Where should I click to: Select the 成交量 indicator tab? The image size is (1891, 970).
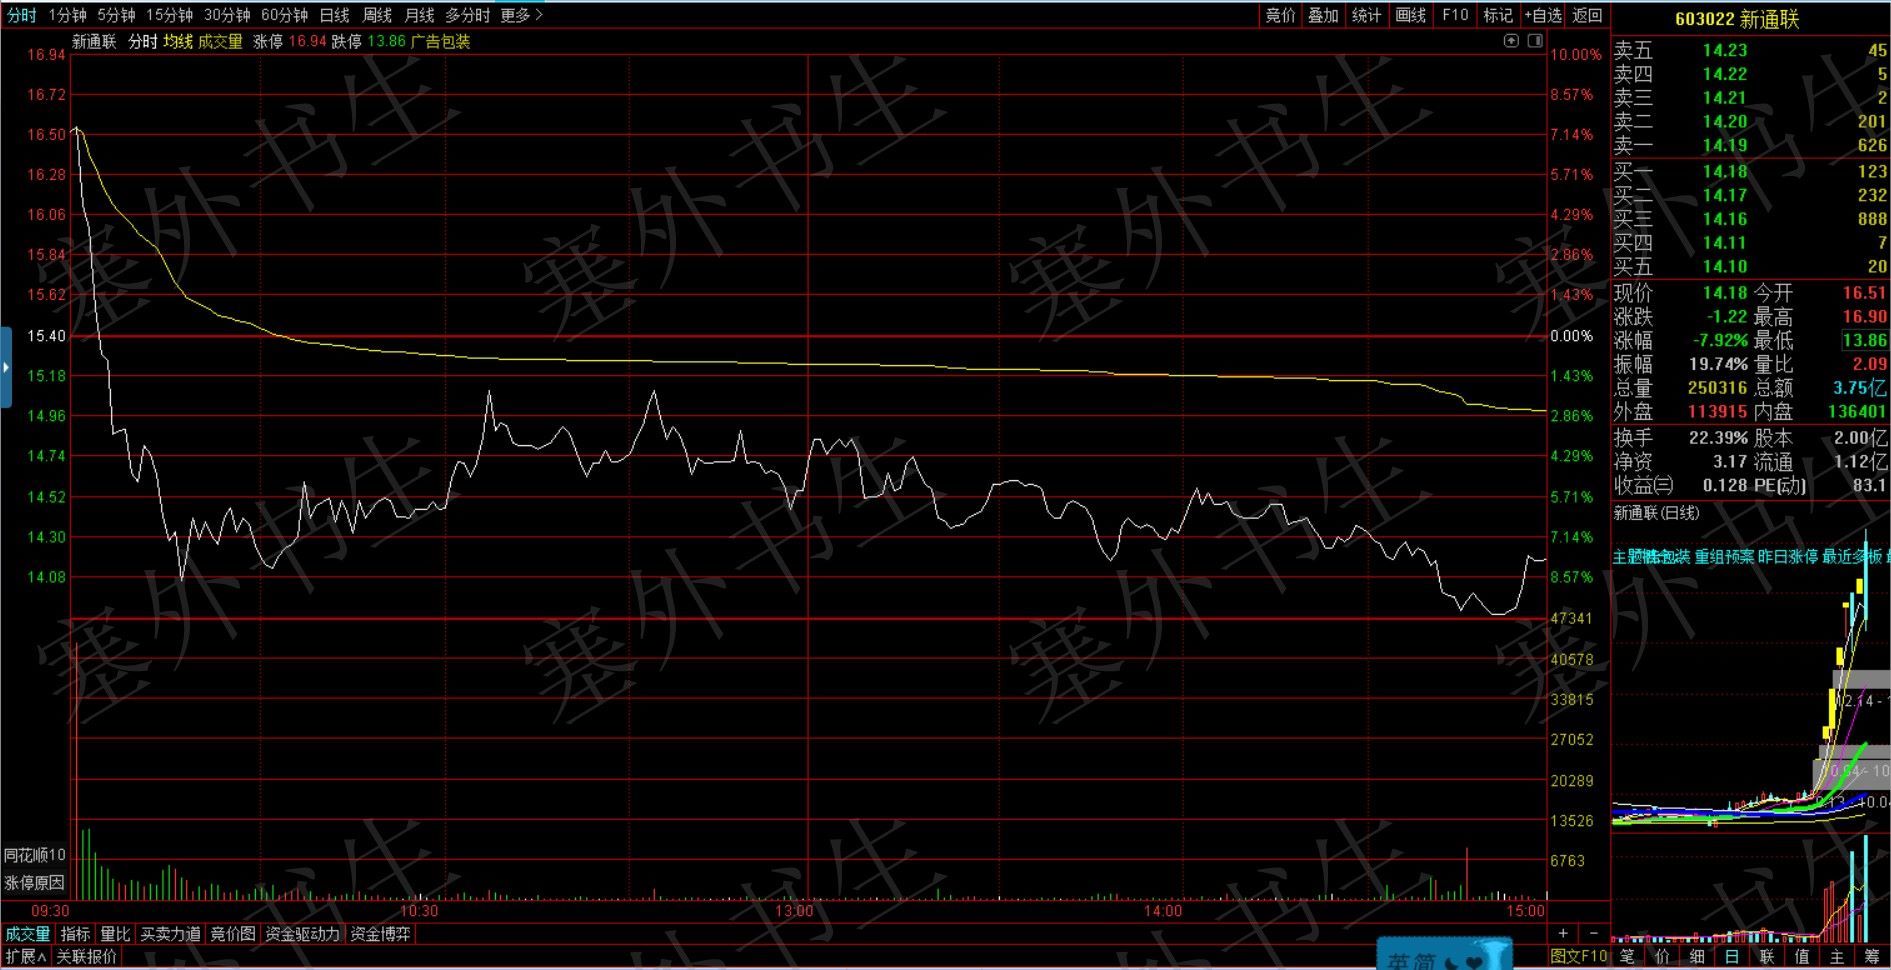click(x=27, y=934)
